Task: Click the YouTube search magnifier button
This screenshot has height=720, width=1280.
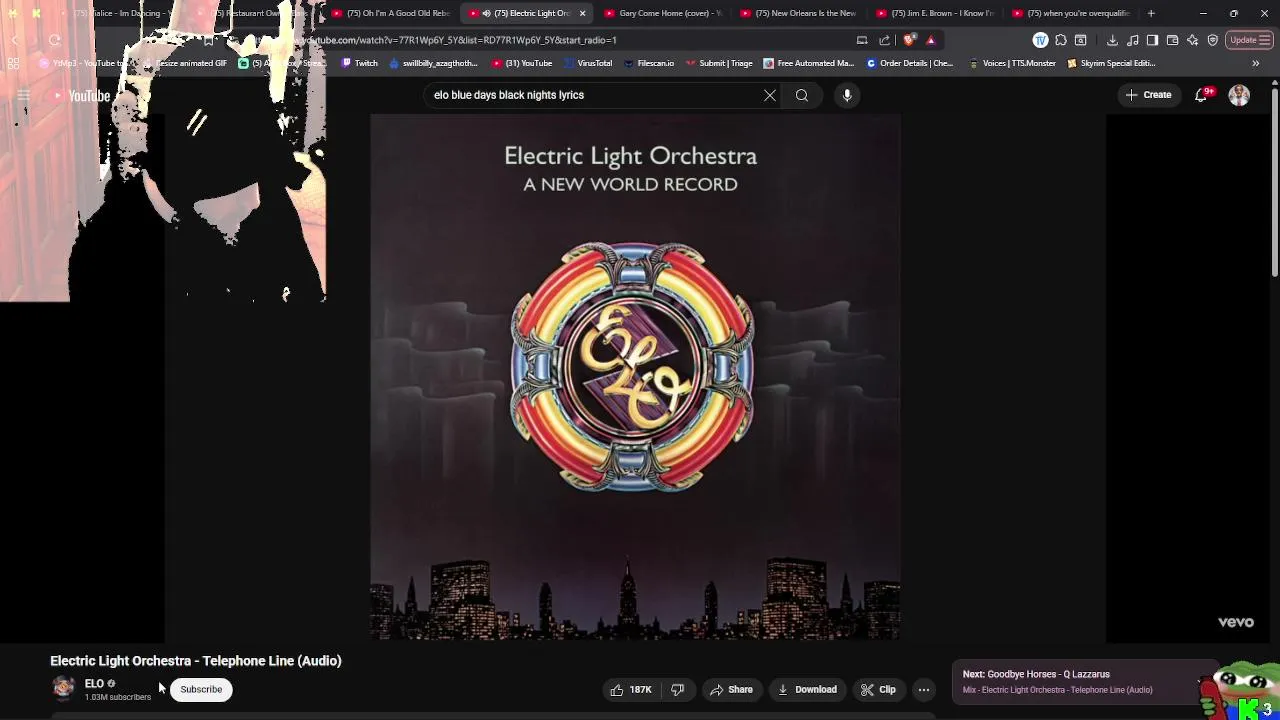Action: pos(802,95)
